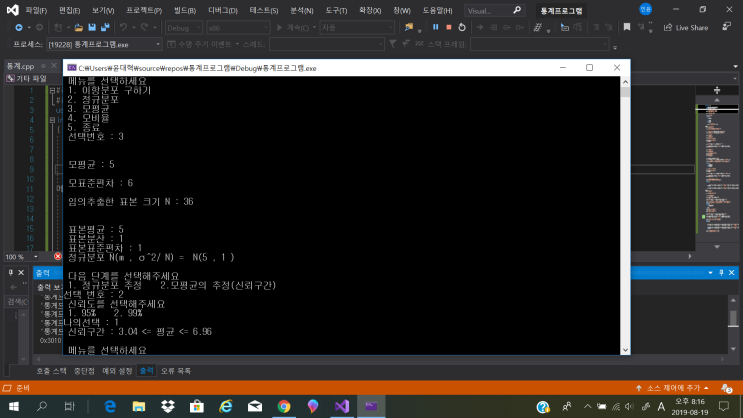743x418 pixels.
Task: Click the Live Share button
Action: coord(686,27)
